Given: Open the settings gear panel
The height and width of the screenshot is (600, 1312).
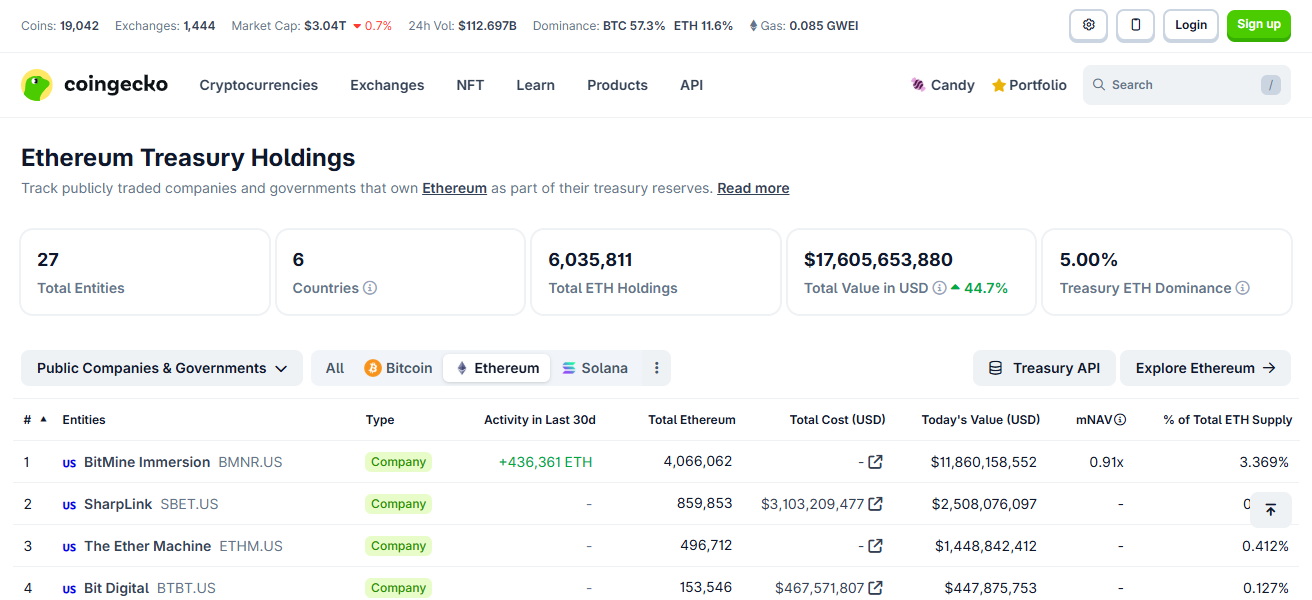Looking at the screenshot, I should 1088,25.
